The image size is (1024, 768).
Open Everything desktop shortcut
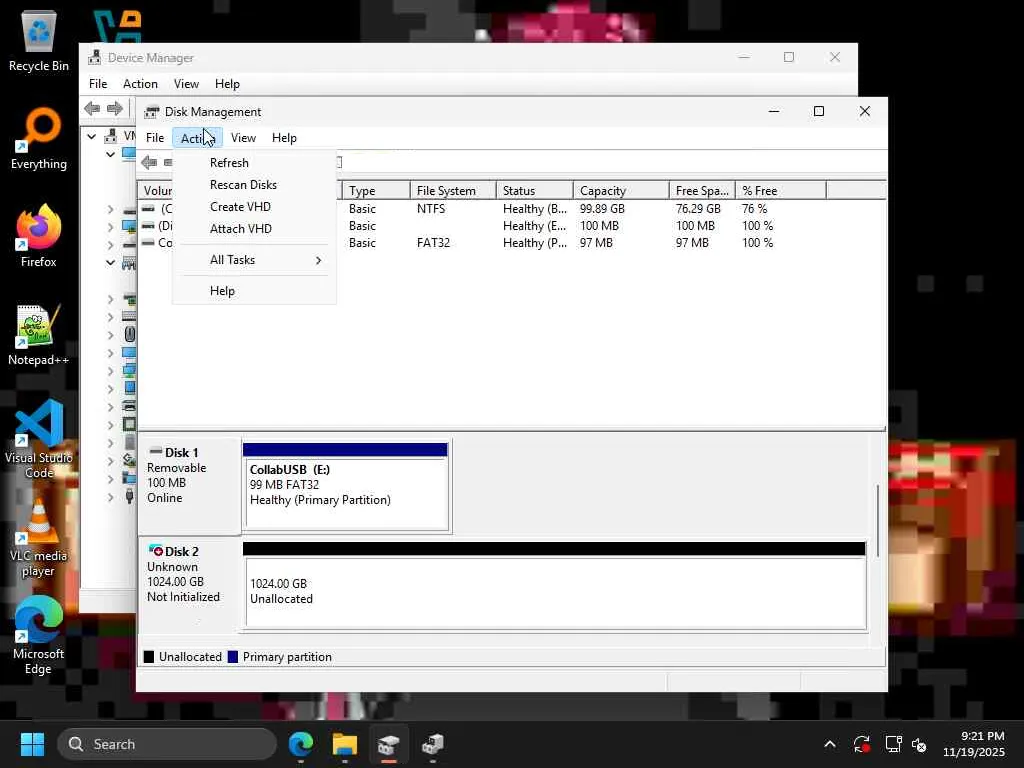click(x=39, y=139)
